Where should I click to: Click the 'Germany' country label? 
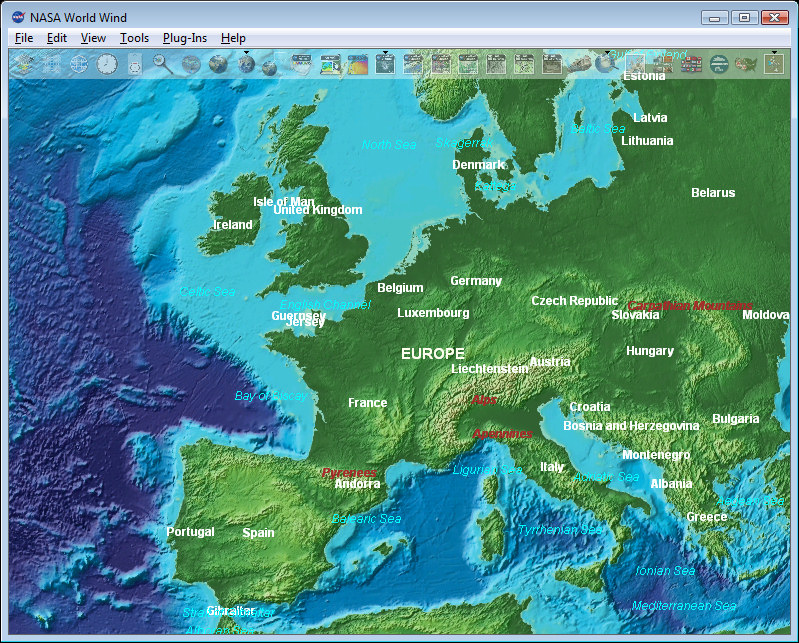[x=476, y=281]
